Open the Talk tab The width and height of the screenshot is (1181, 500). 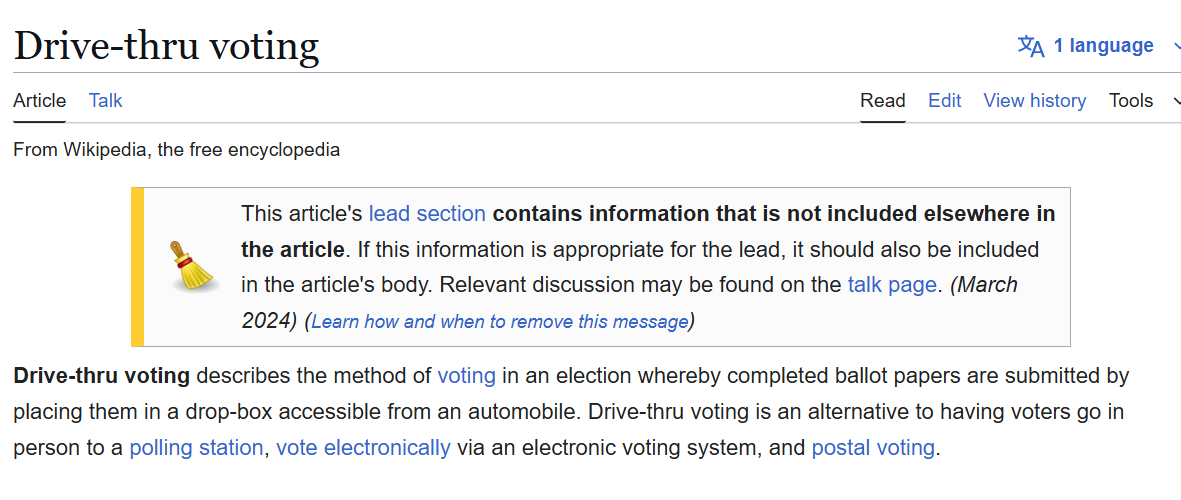tap(106, 100)
